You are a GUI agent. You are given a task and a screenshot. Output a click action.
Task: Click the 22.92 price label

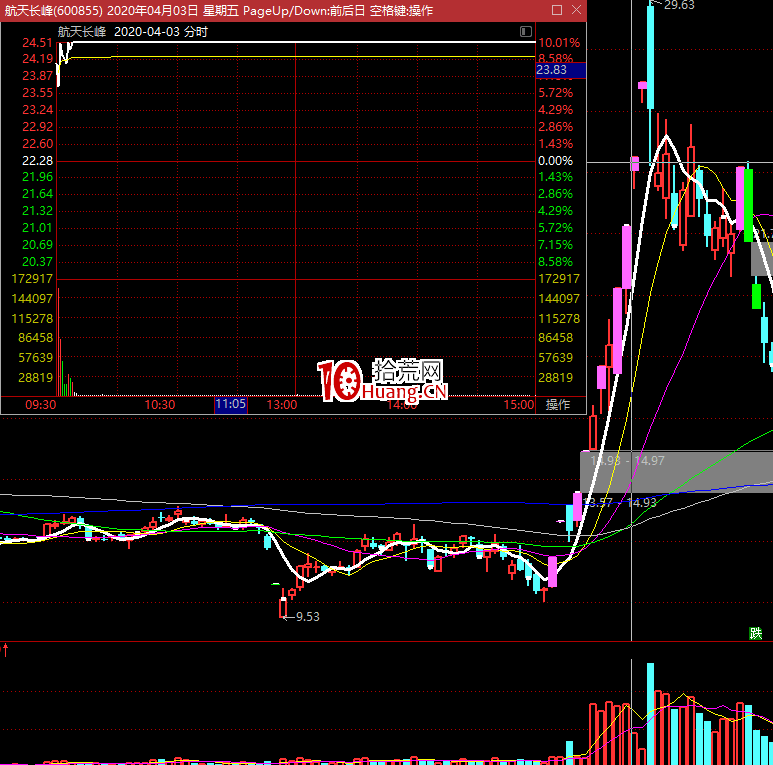coord(37,127)
